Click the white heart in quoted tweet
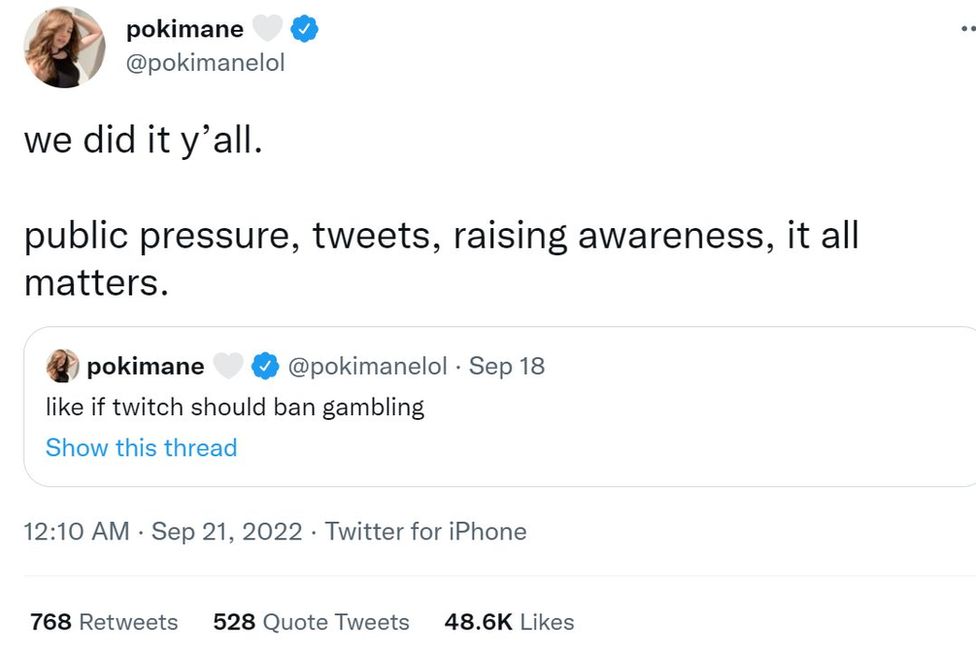 (228, 367)
